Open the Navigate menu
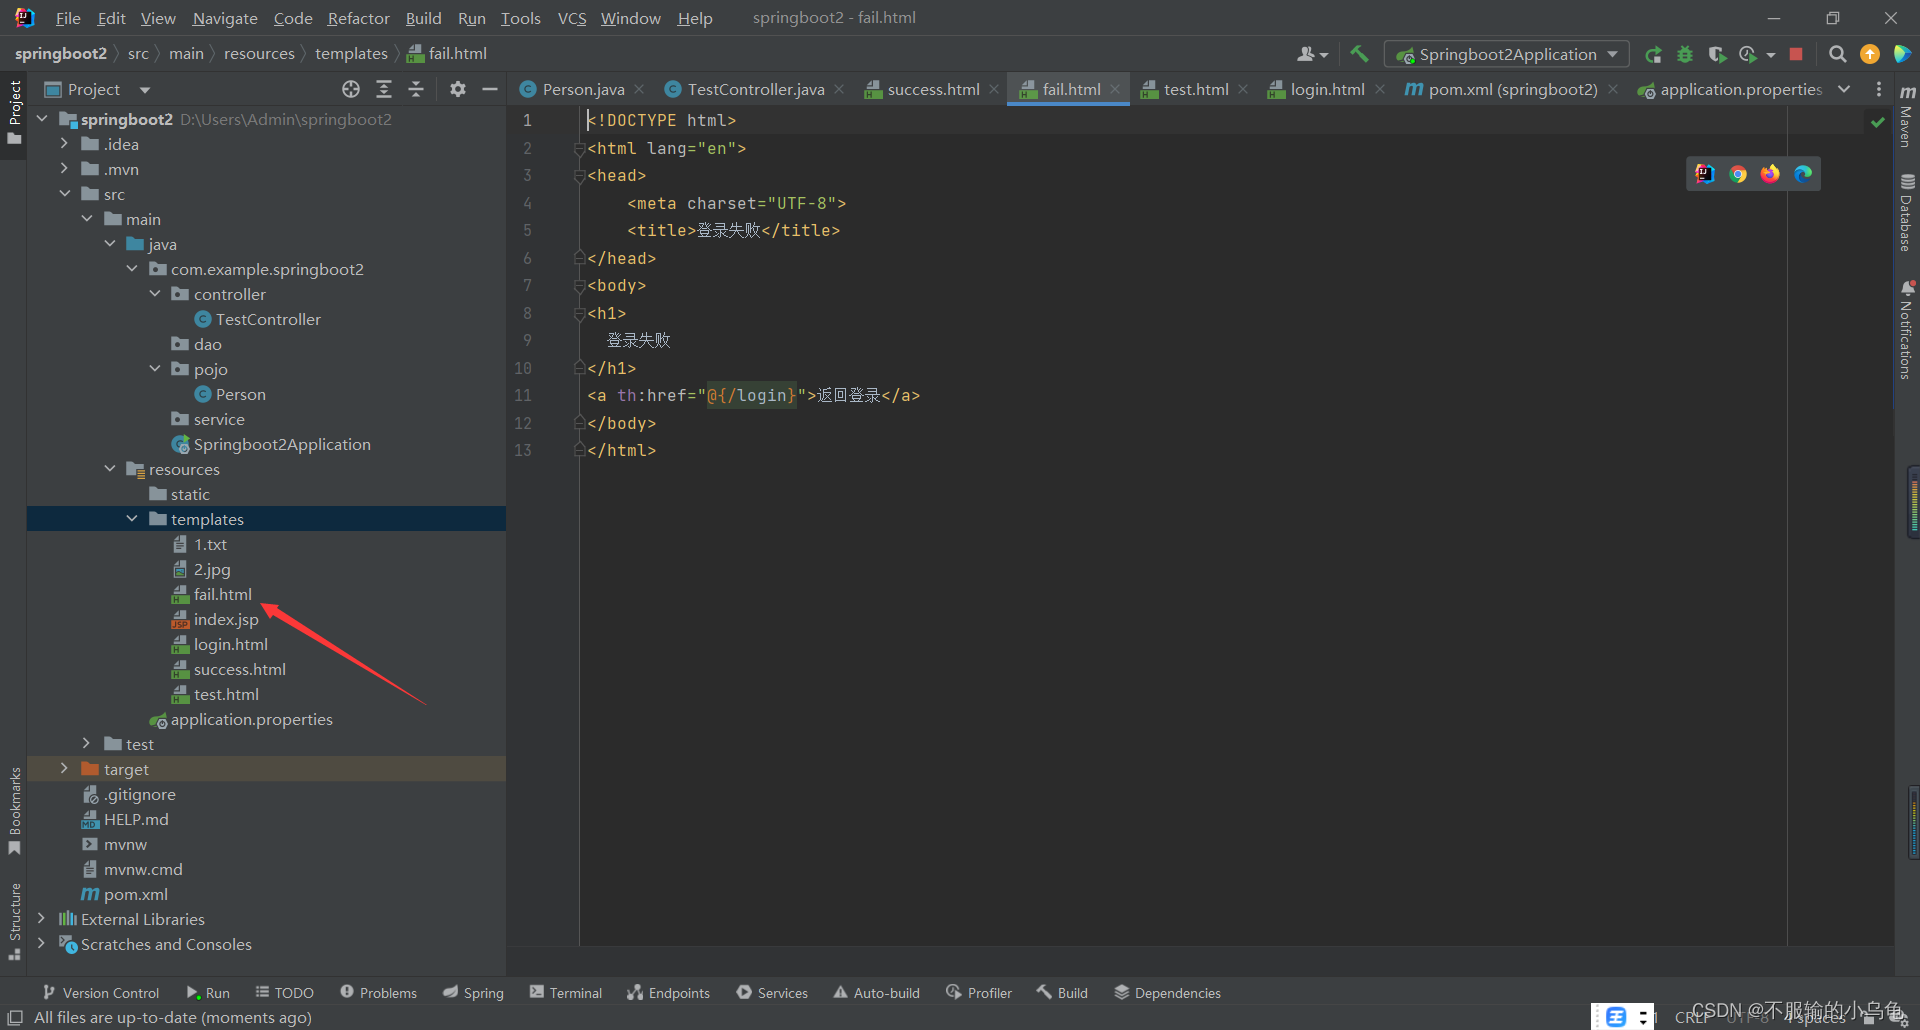 click(x=225, y=18)
